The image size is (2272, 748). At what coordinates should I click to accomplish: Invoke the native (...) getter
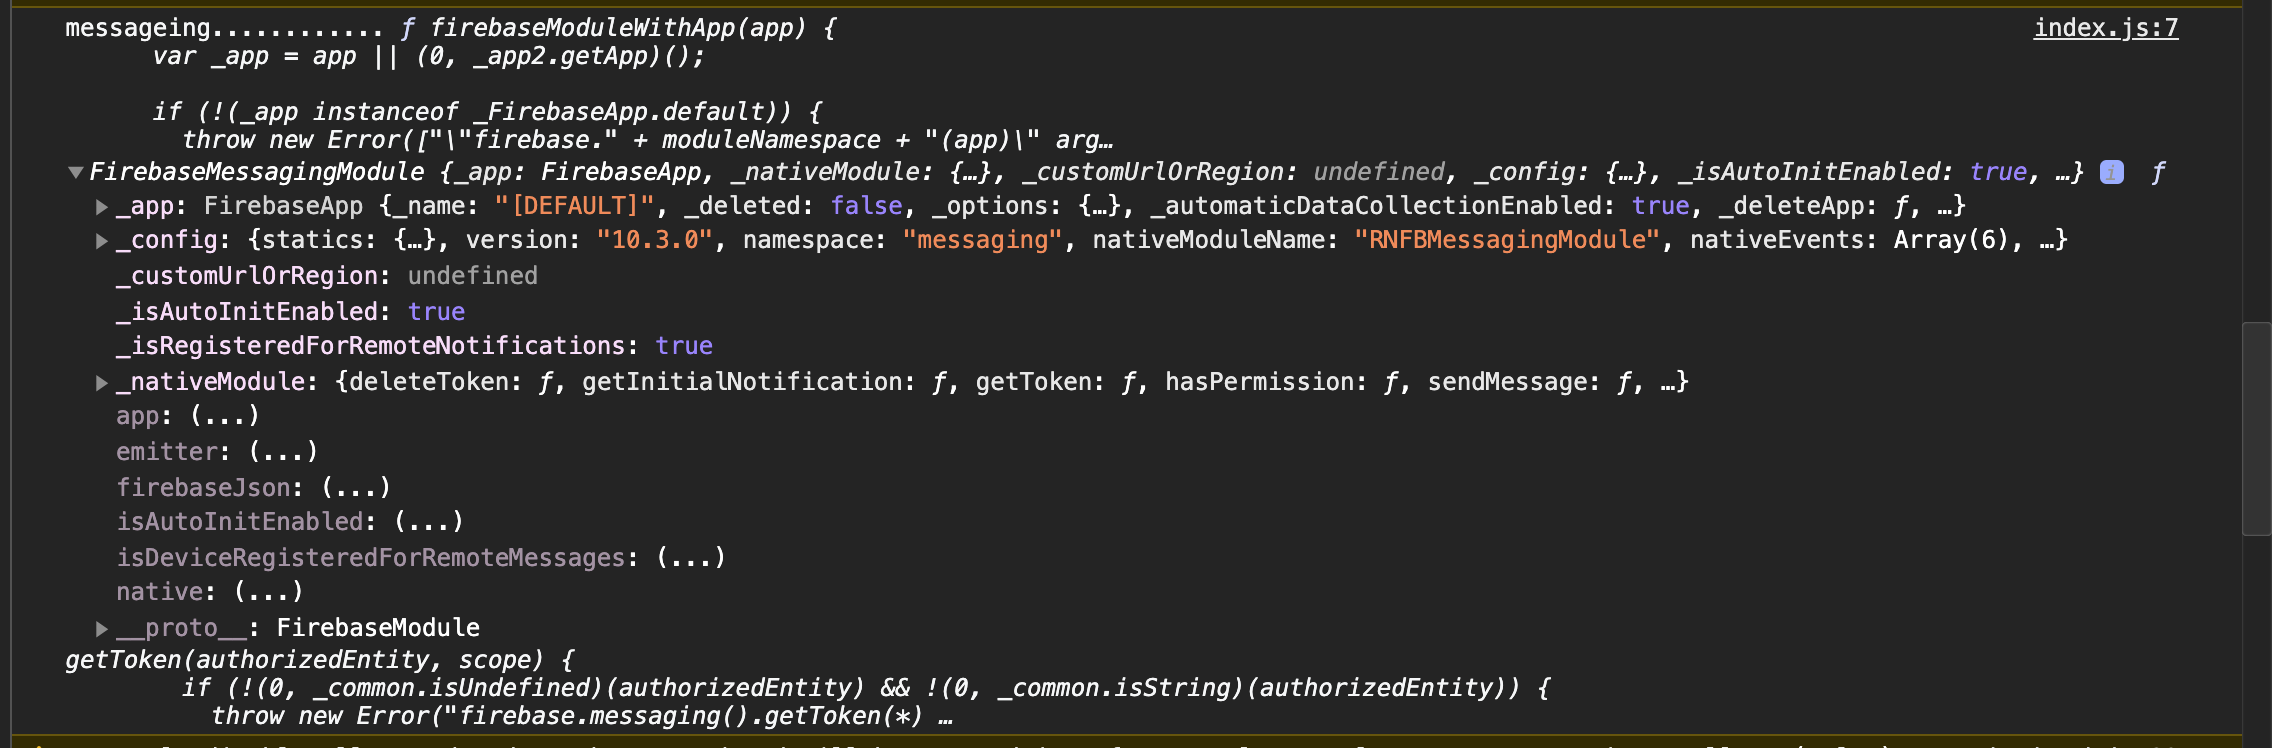(x=268, y=592)
